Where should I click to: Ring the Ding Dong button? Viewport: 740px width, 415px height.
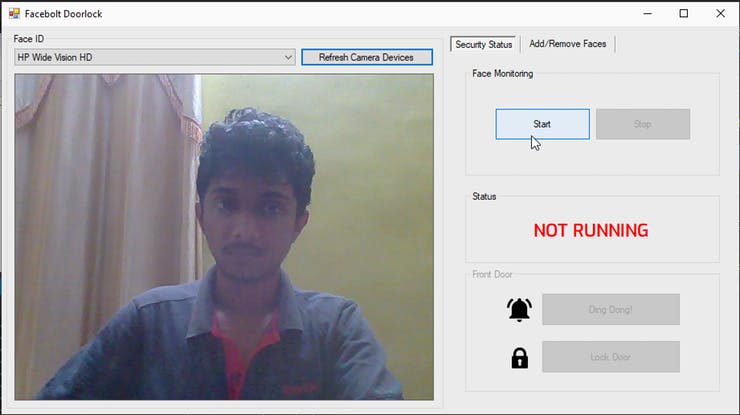[611, 310]
